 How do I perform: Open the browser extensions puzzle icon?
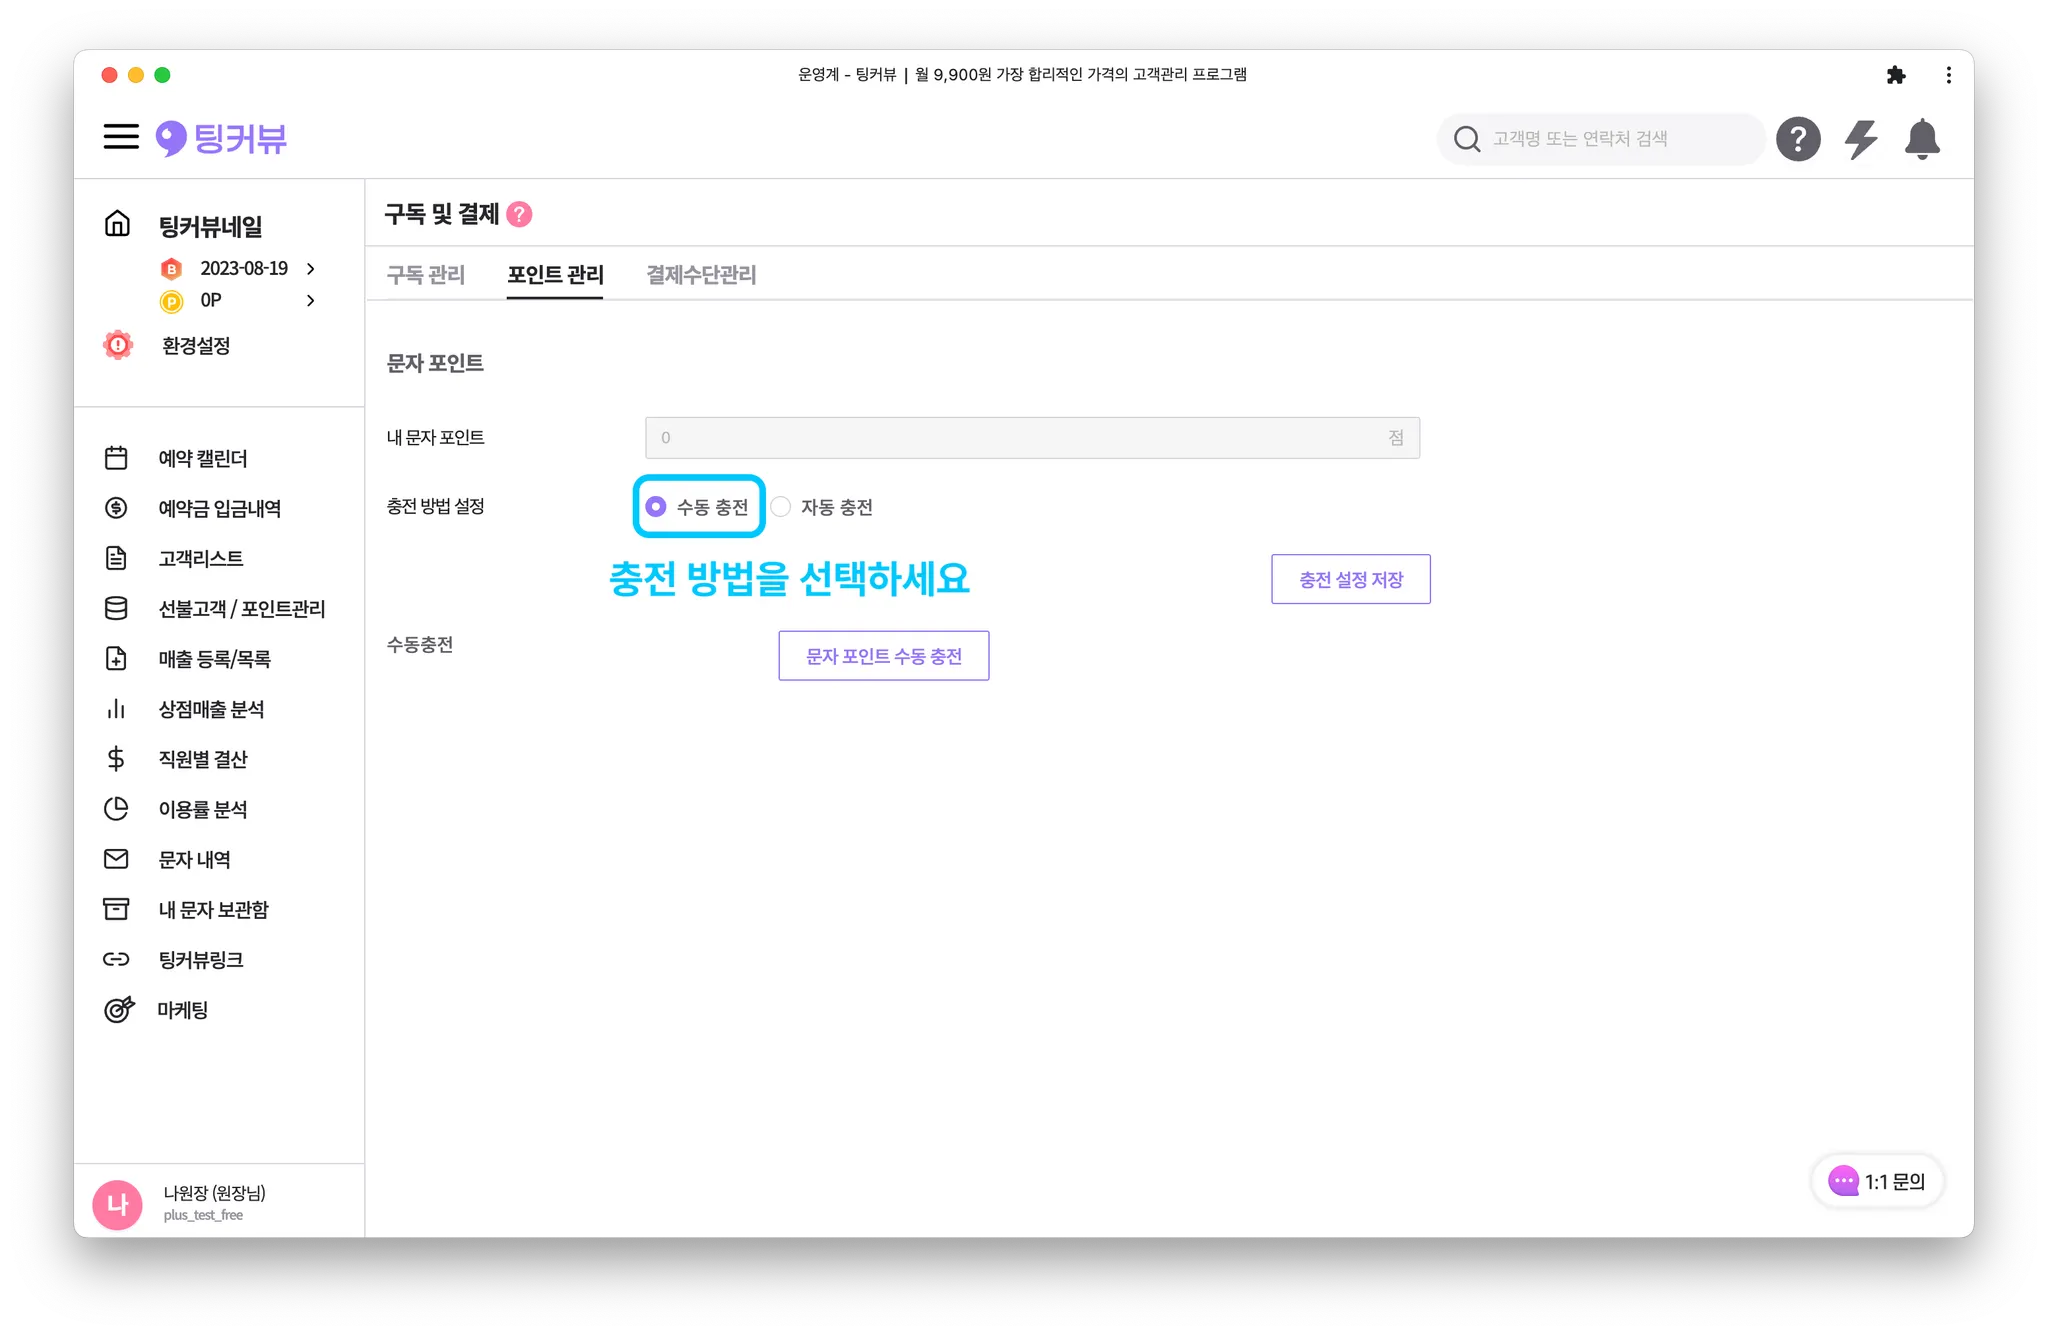(x=1896, y=75)
